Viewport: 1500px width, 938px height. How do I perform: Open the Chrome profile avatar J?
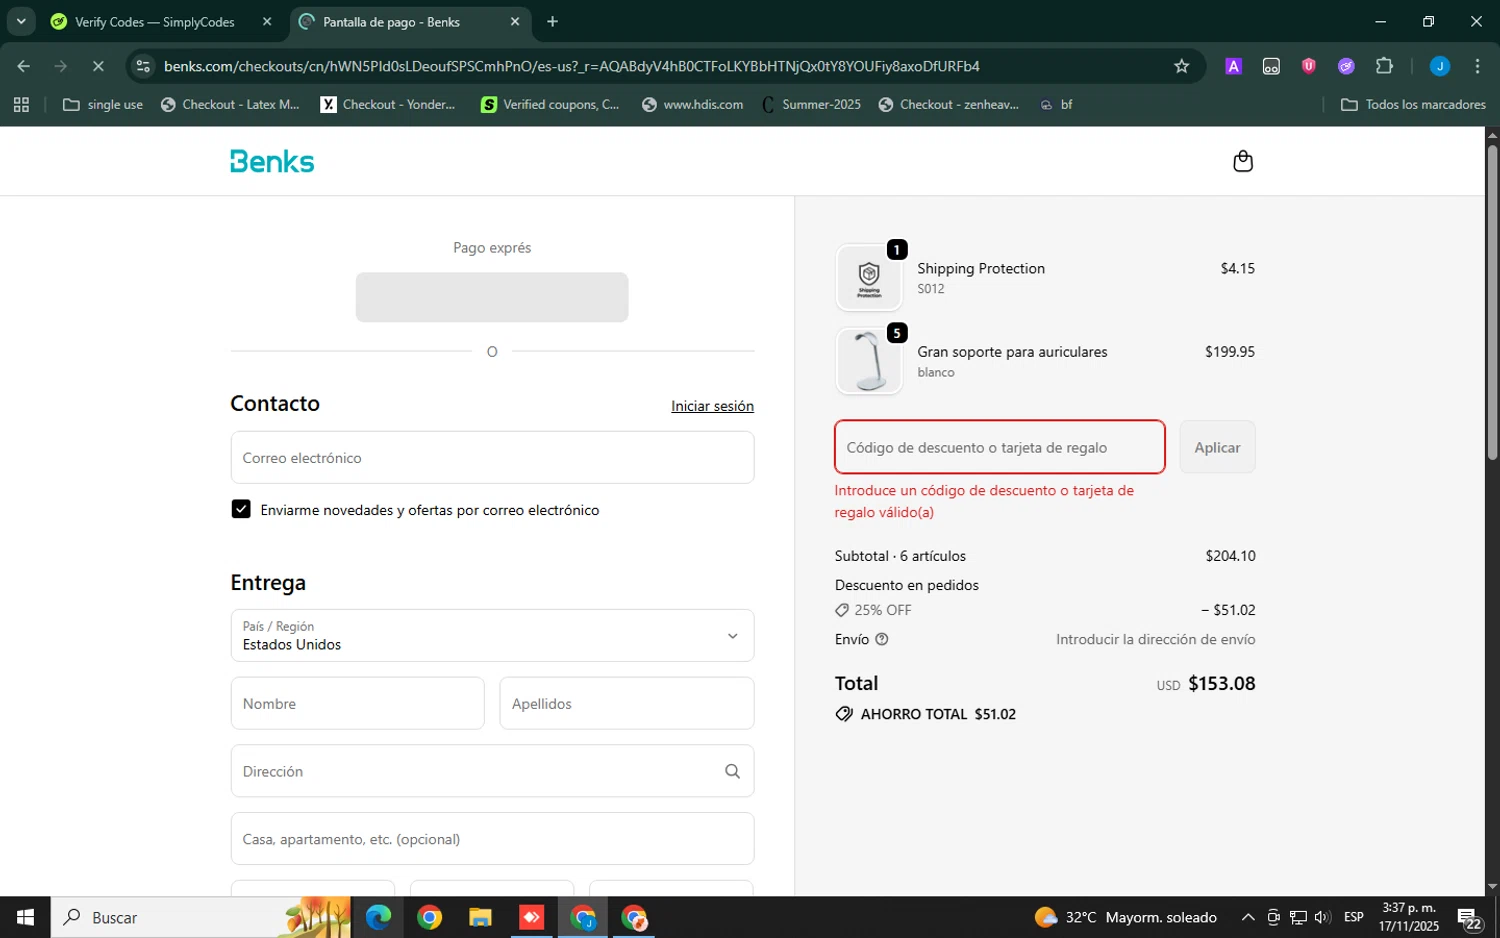tap(1439, 66)
